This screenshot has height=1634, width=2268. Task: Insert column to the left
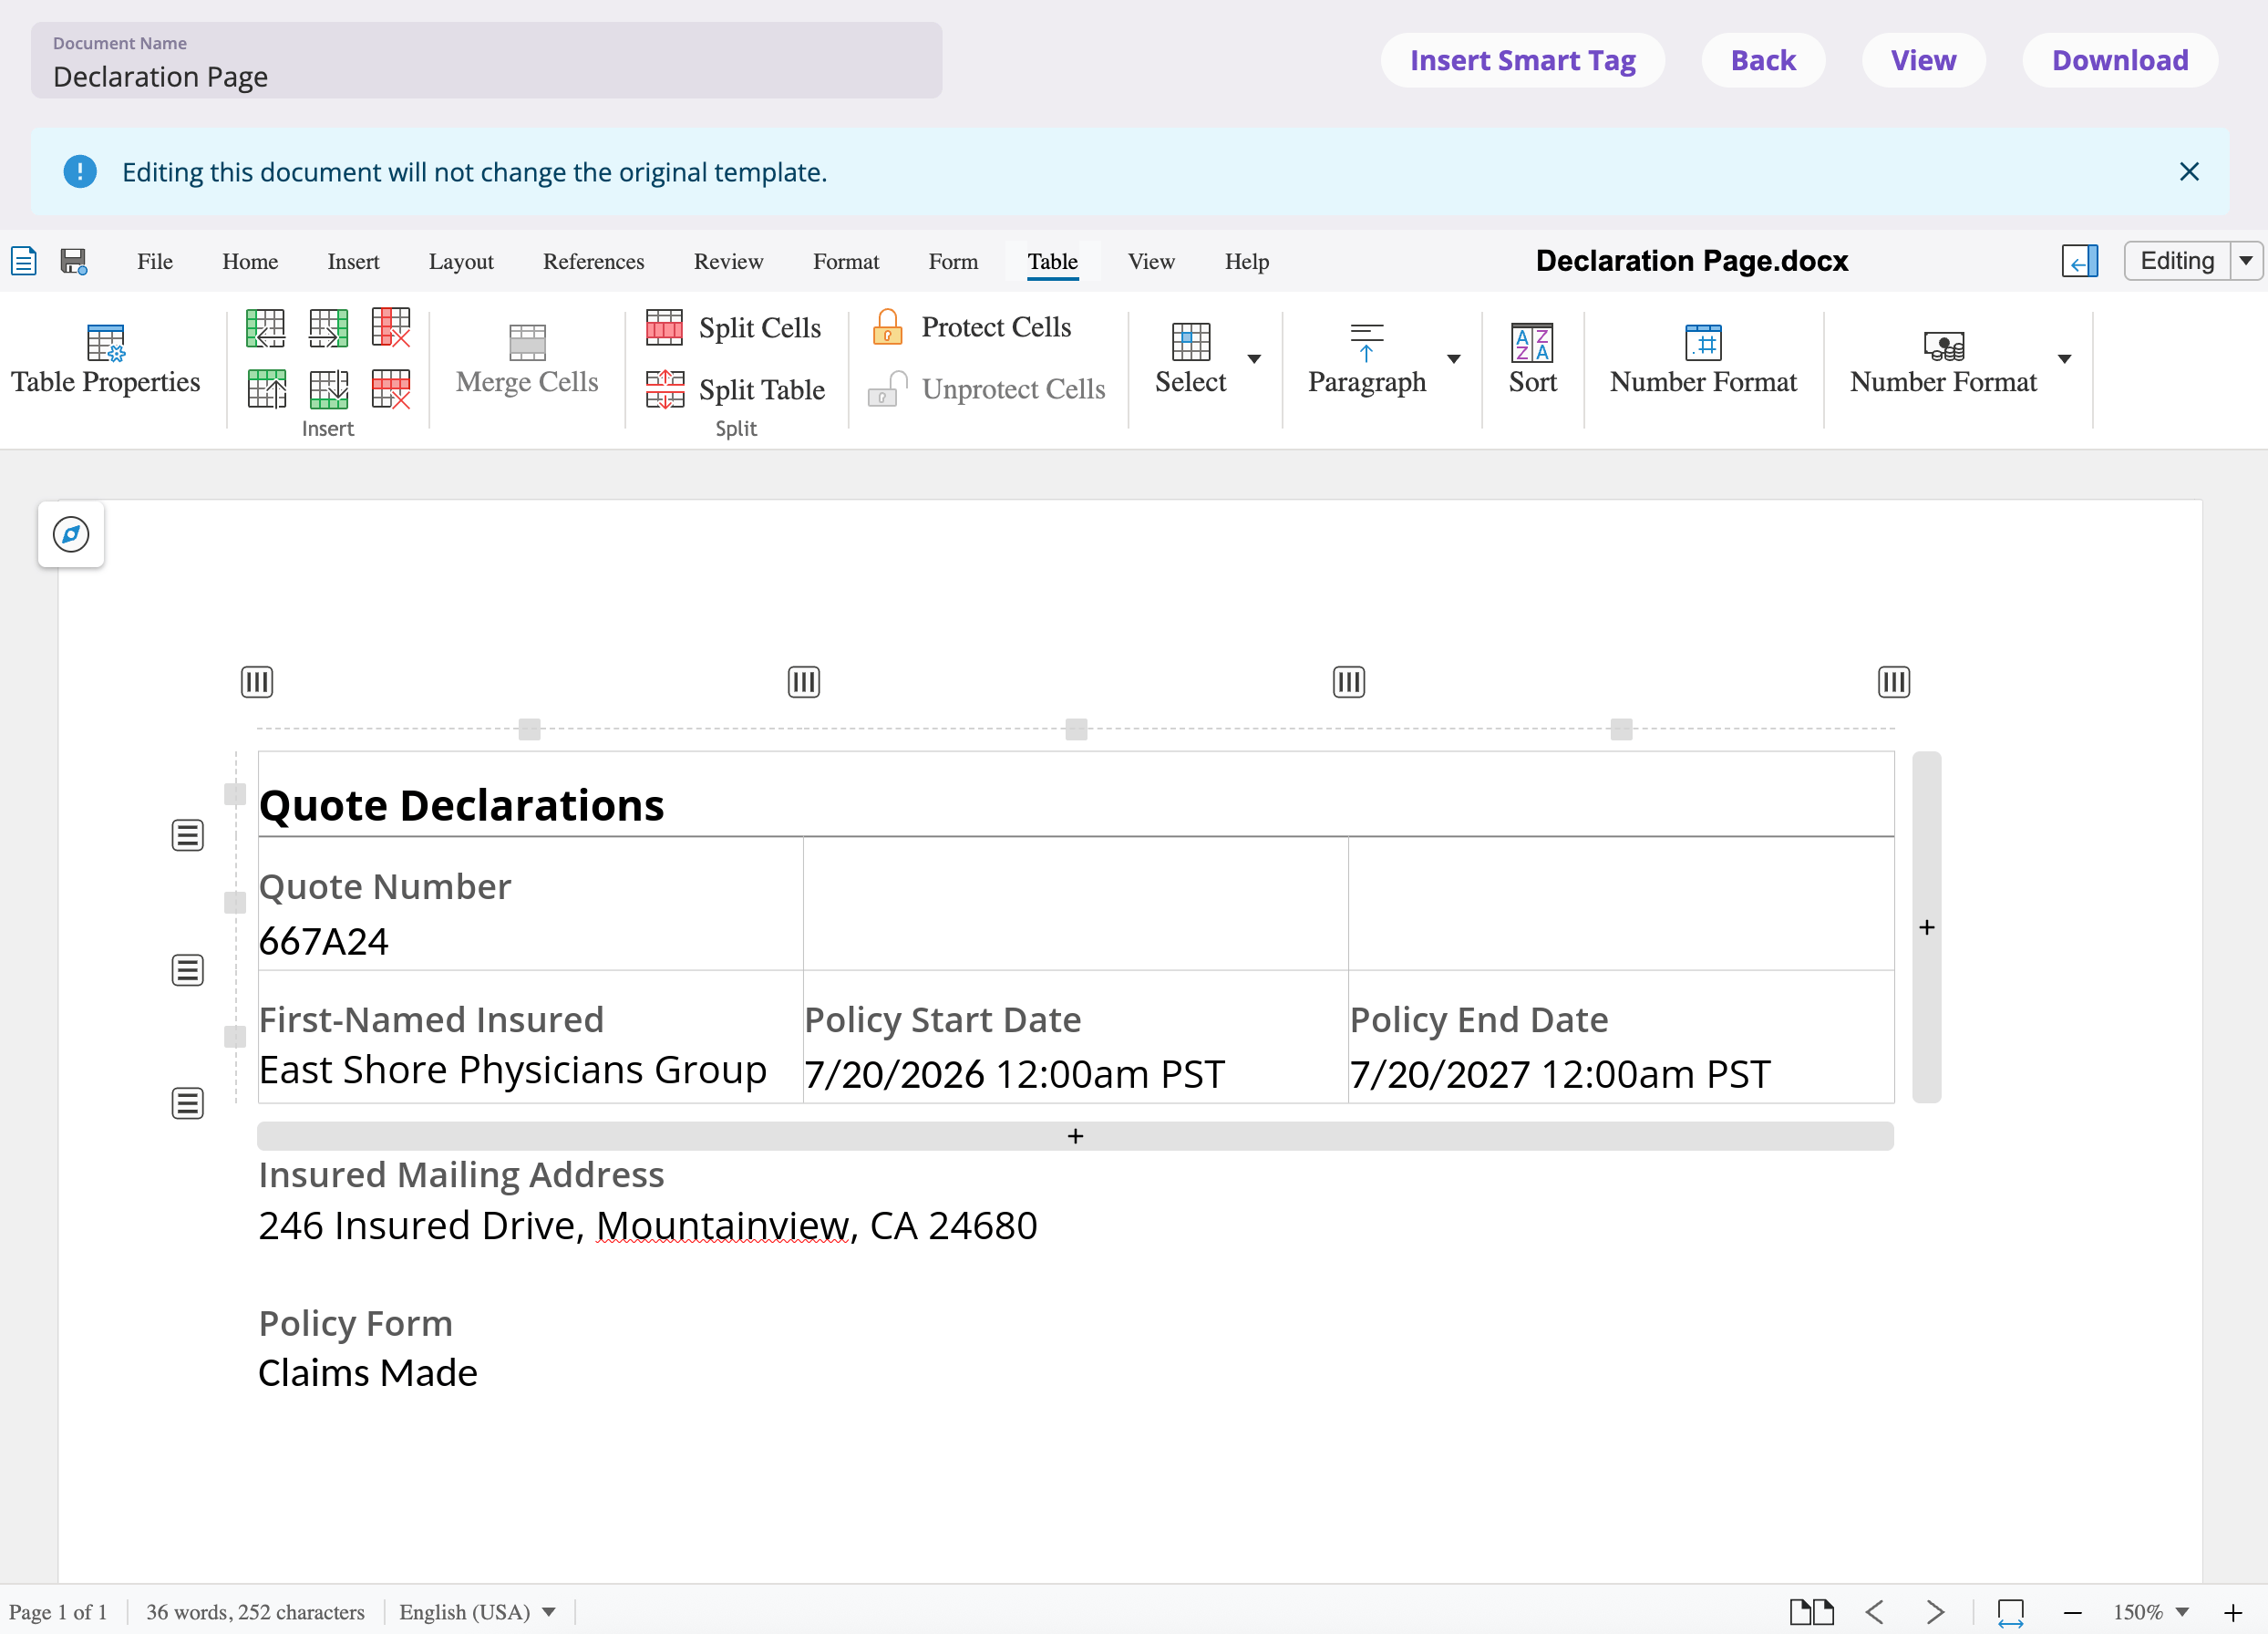[266, 328]
